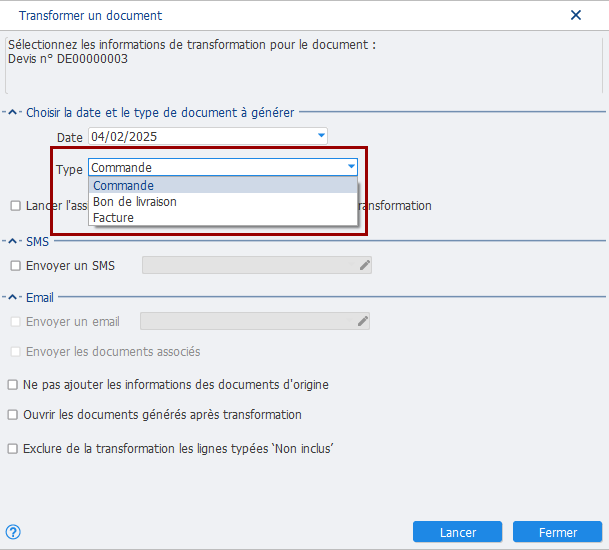Click the pencil icon in Email field
The width and height of the screenshot is (609, 550).
pyautogui.click(x=363, y=321)
